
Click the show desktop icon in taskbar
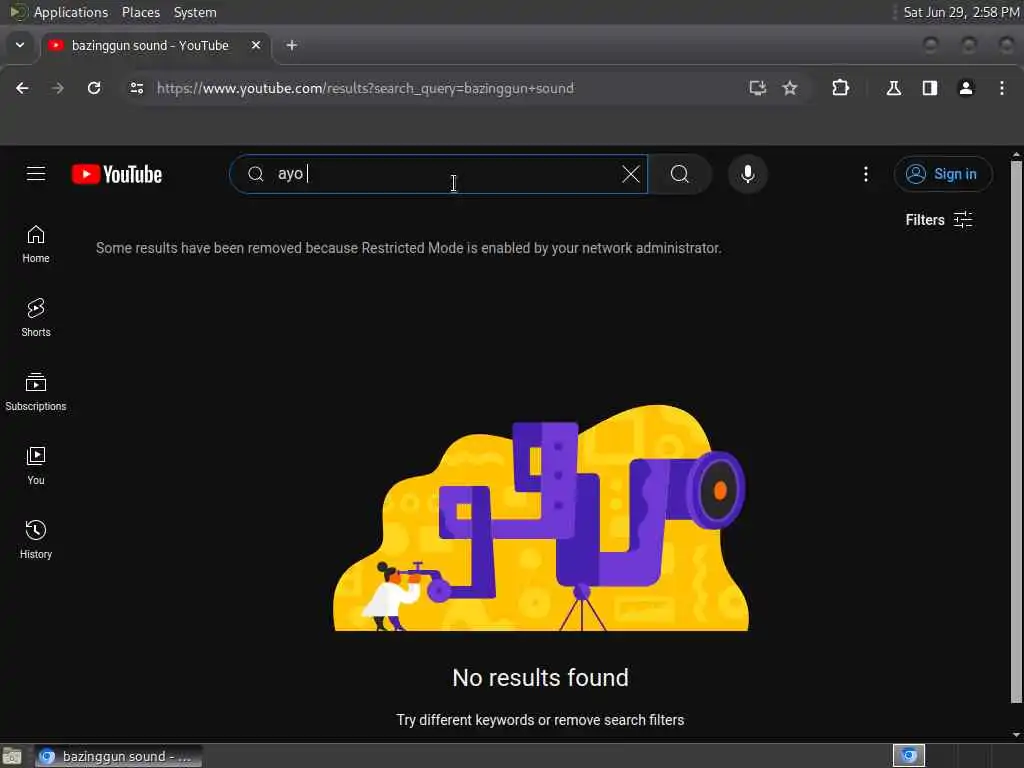[12, 756]
